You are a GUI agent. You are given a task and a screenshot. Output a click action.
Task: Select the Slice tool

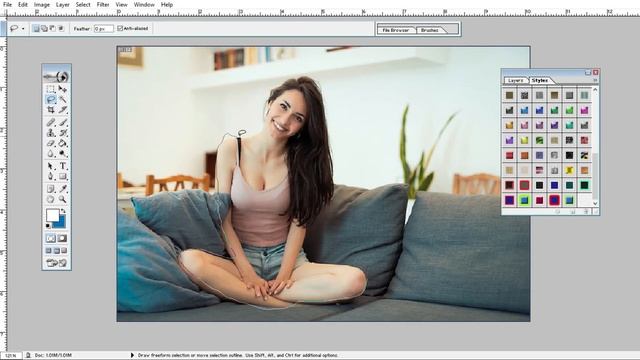click(62, 110)
